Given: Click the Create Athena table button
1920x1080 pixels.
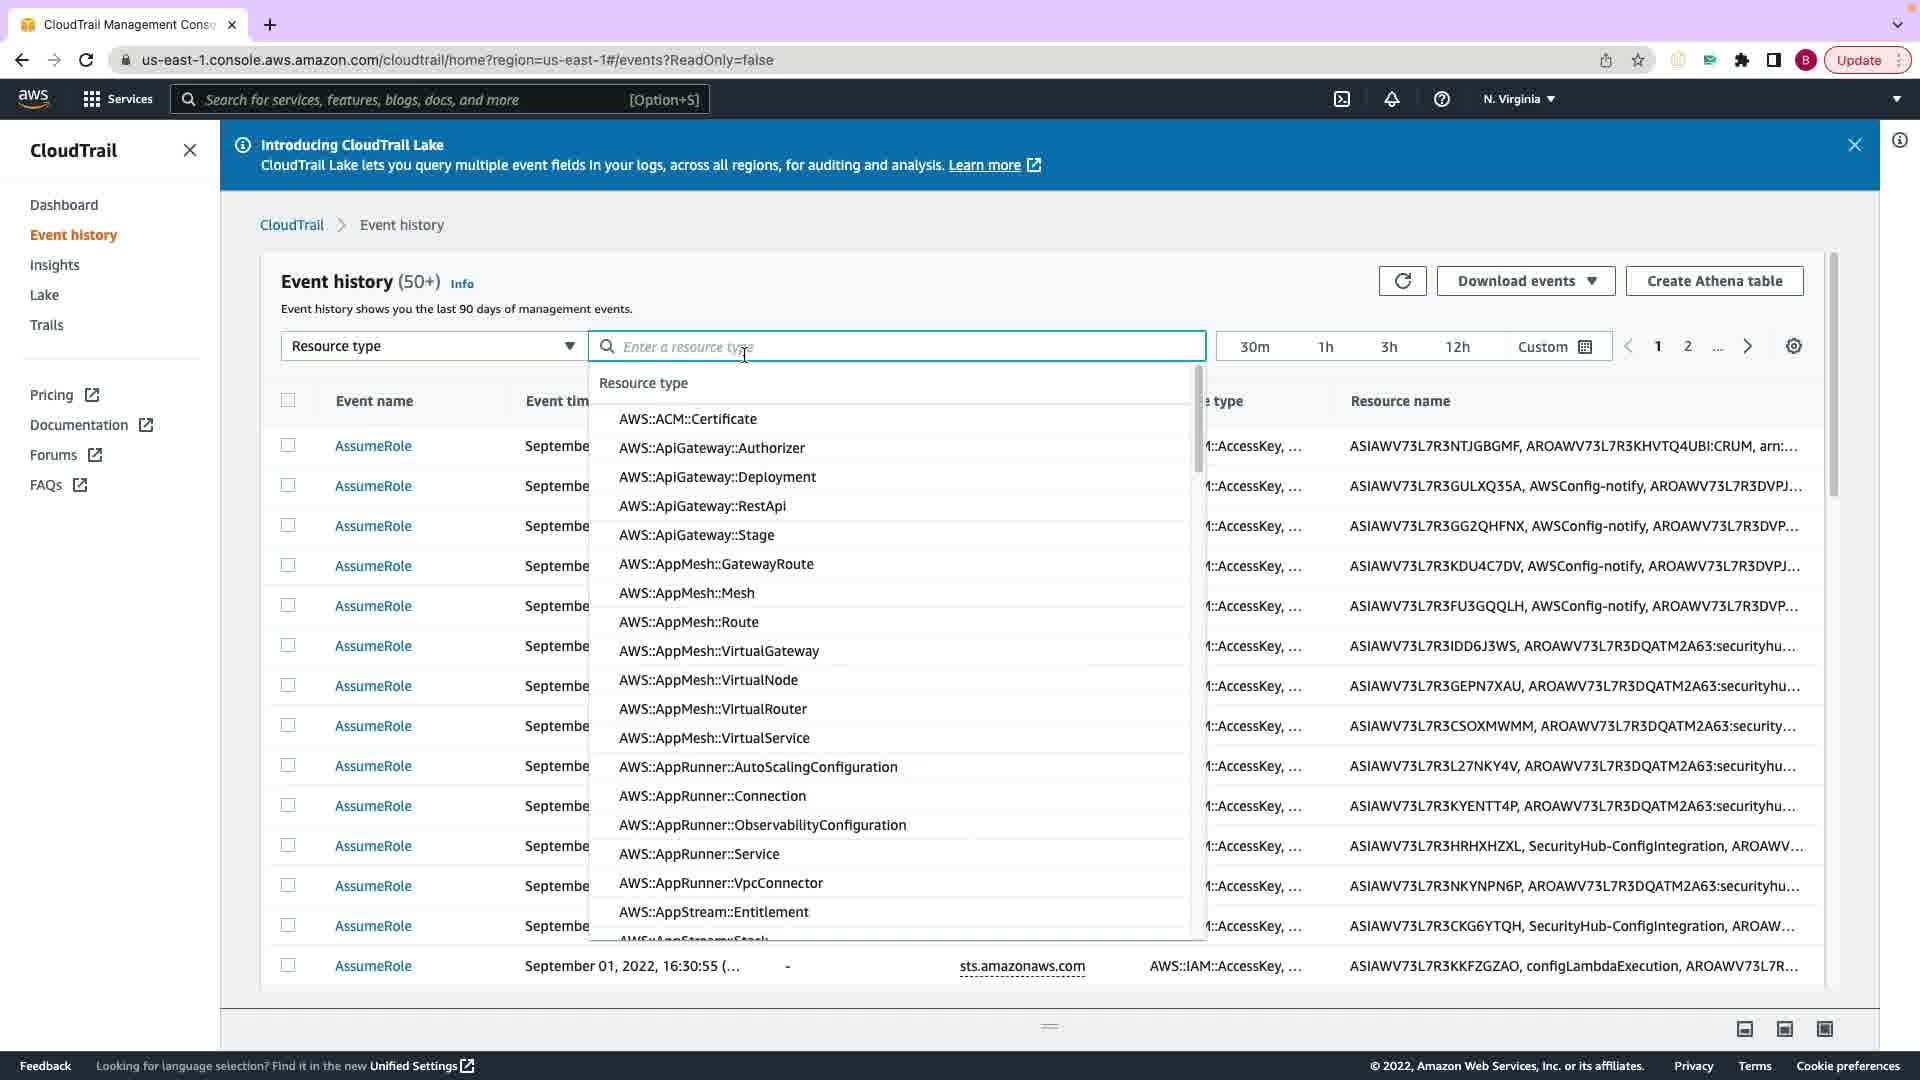Looking at the screenshot, I should click(1714, 281).
